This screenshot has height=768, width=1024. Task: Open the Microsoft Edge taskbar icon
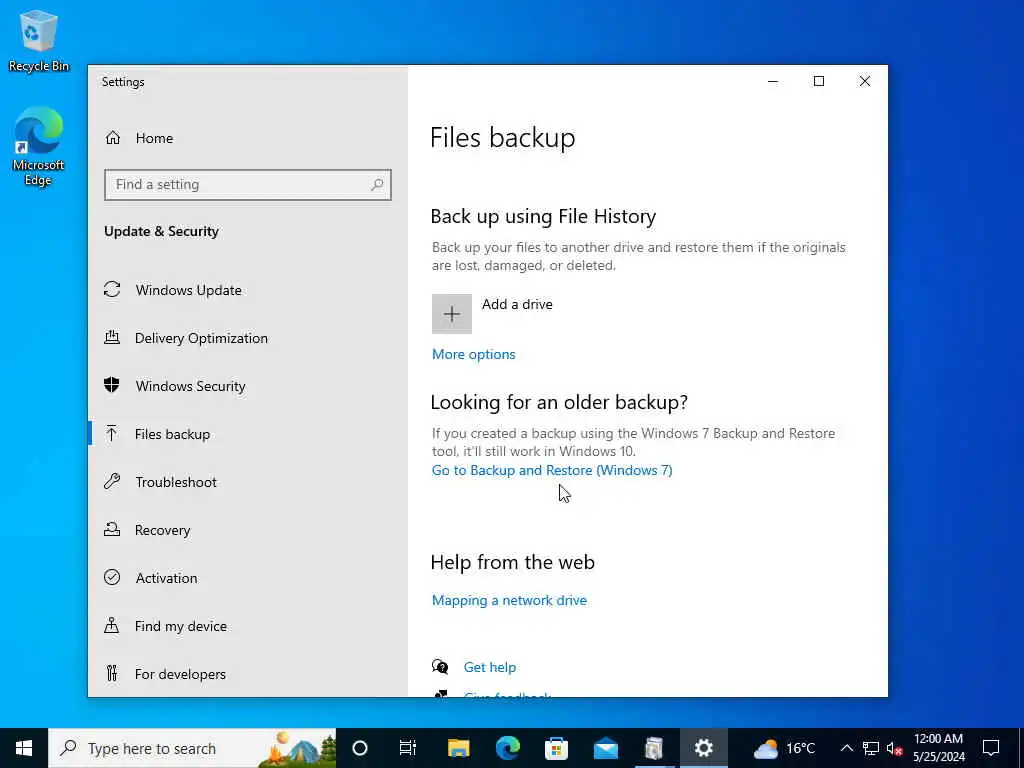507,748
